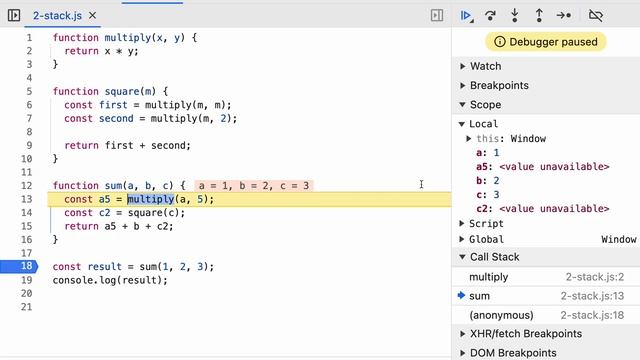Click 'function multiply(x, y)' declaration

(x=124, y=38)
